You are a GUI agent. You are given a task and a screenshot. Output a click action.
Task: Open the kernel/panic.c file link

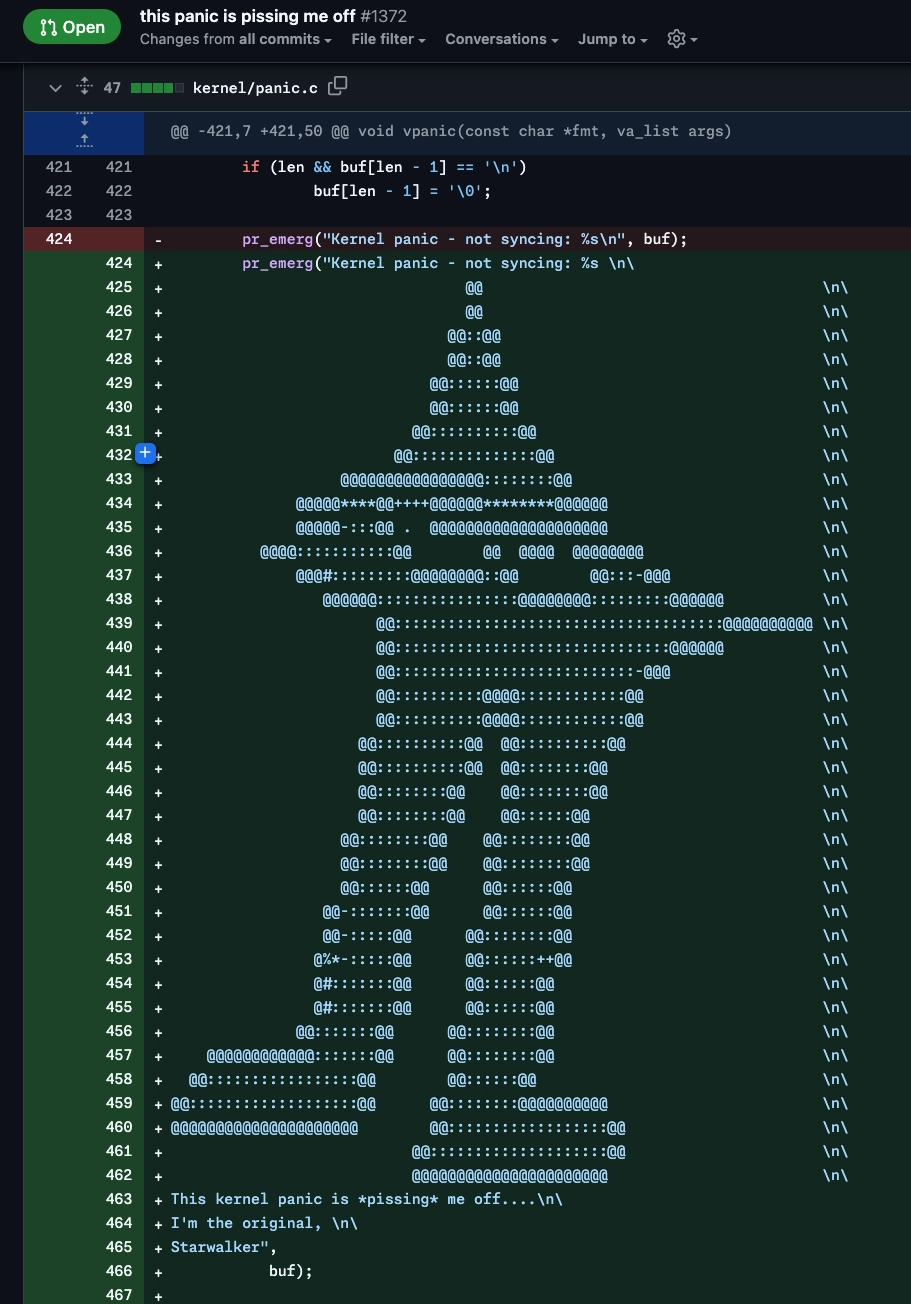pos(255,88)
